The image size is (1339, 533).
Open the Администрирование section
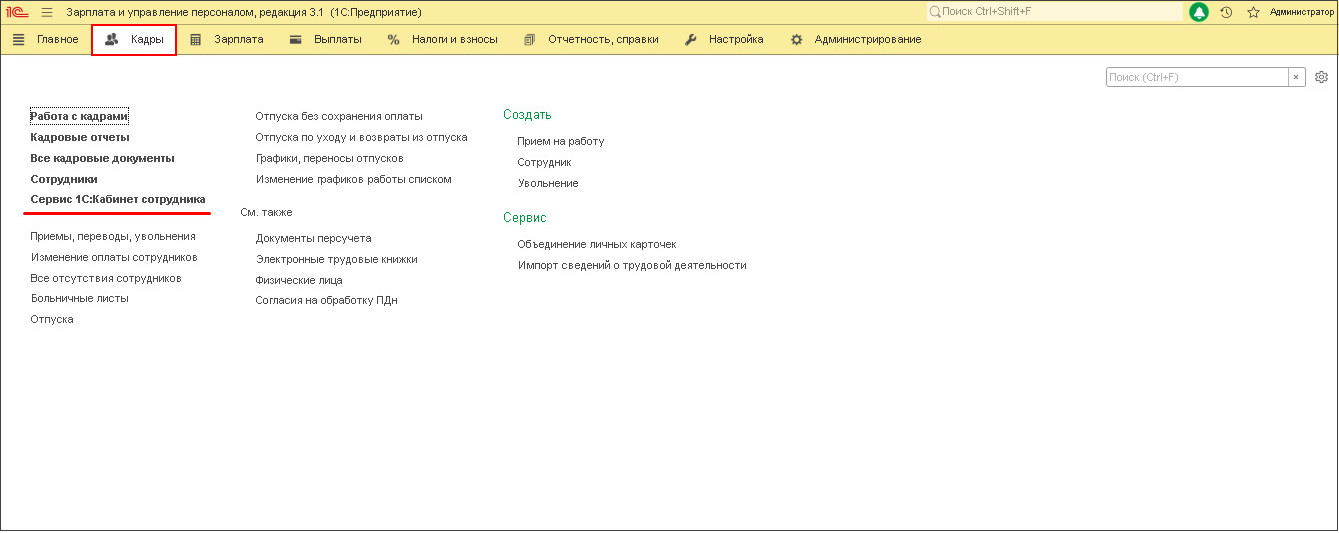856,39
